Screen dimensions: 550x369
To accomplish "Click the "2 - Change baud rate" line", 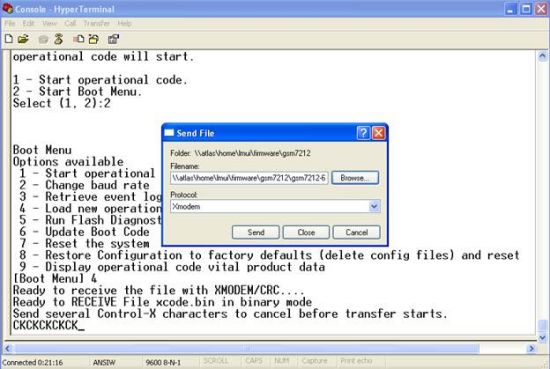I will (84, 185).
